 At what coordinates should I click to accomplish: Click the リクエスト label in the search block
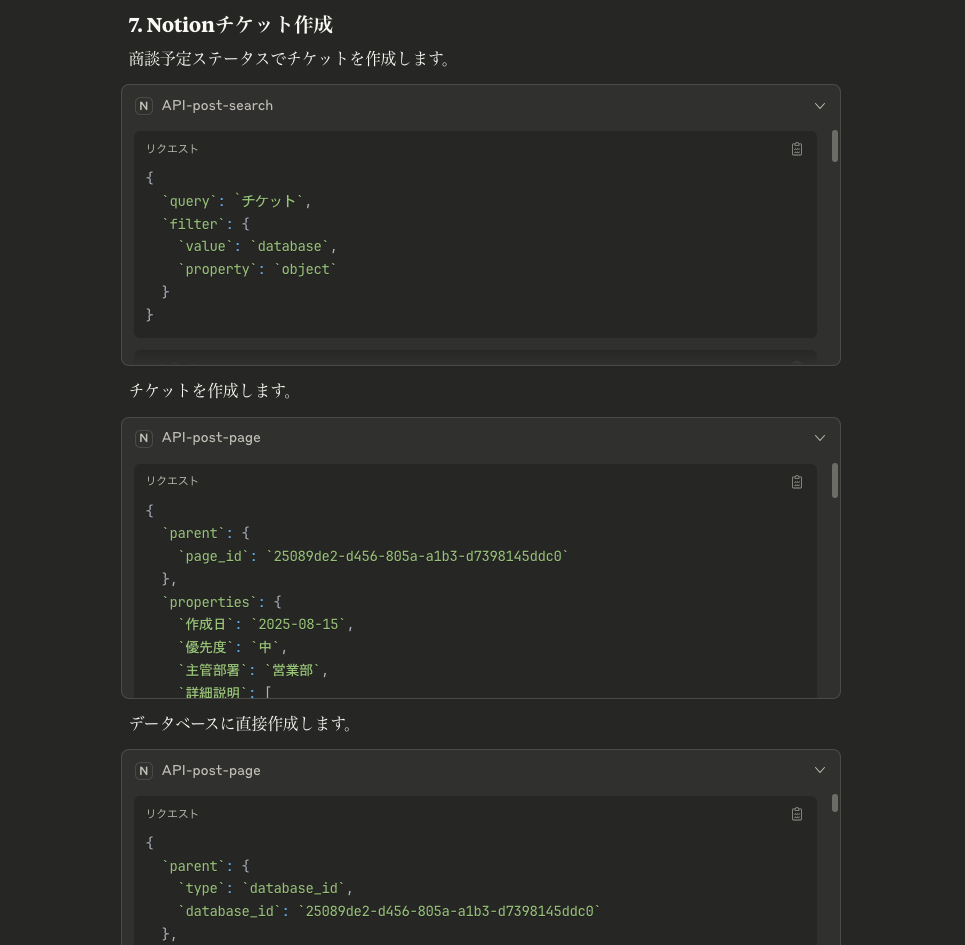(x=172, y=149)
